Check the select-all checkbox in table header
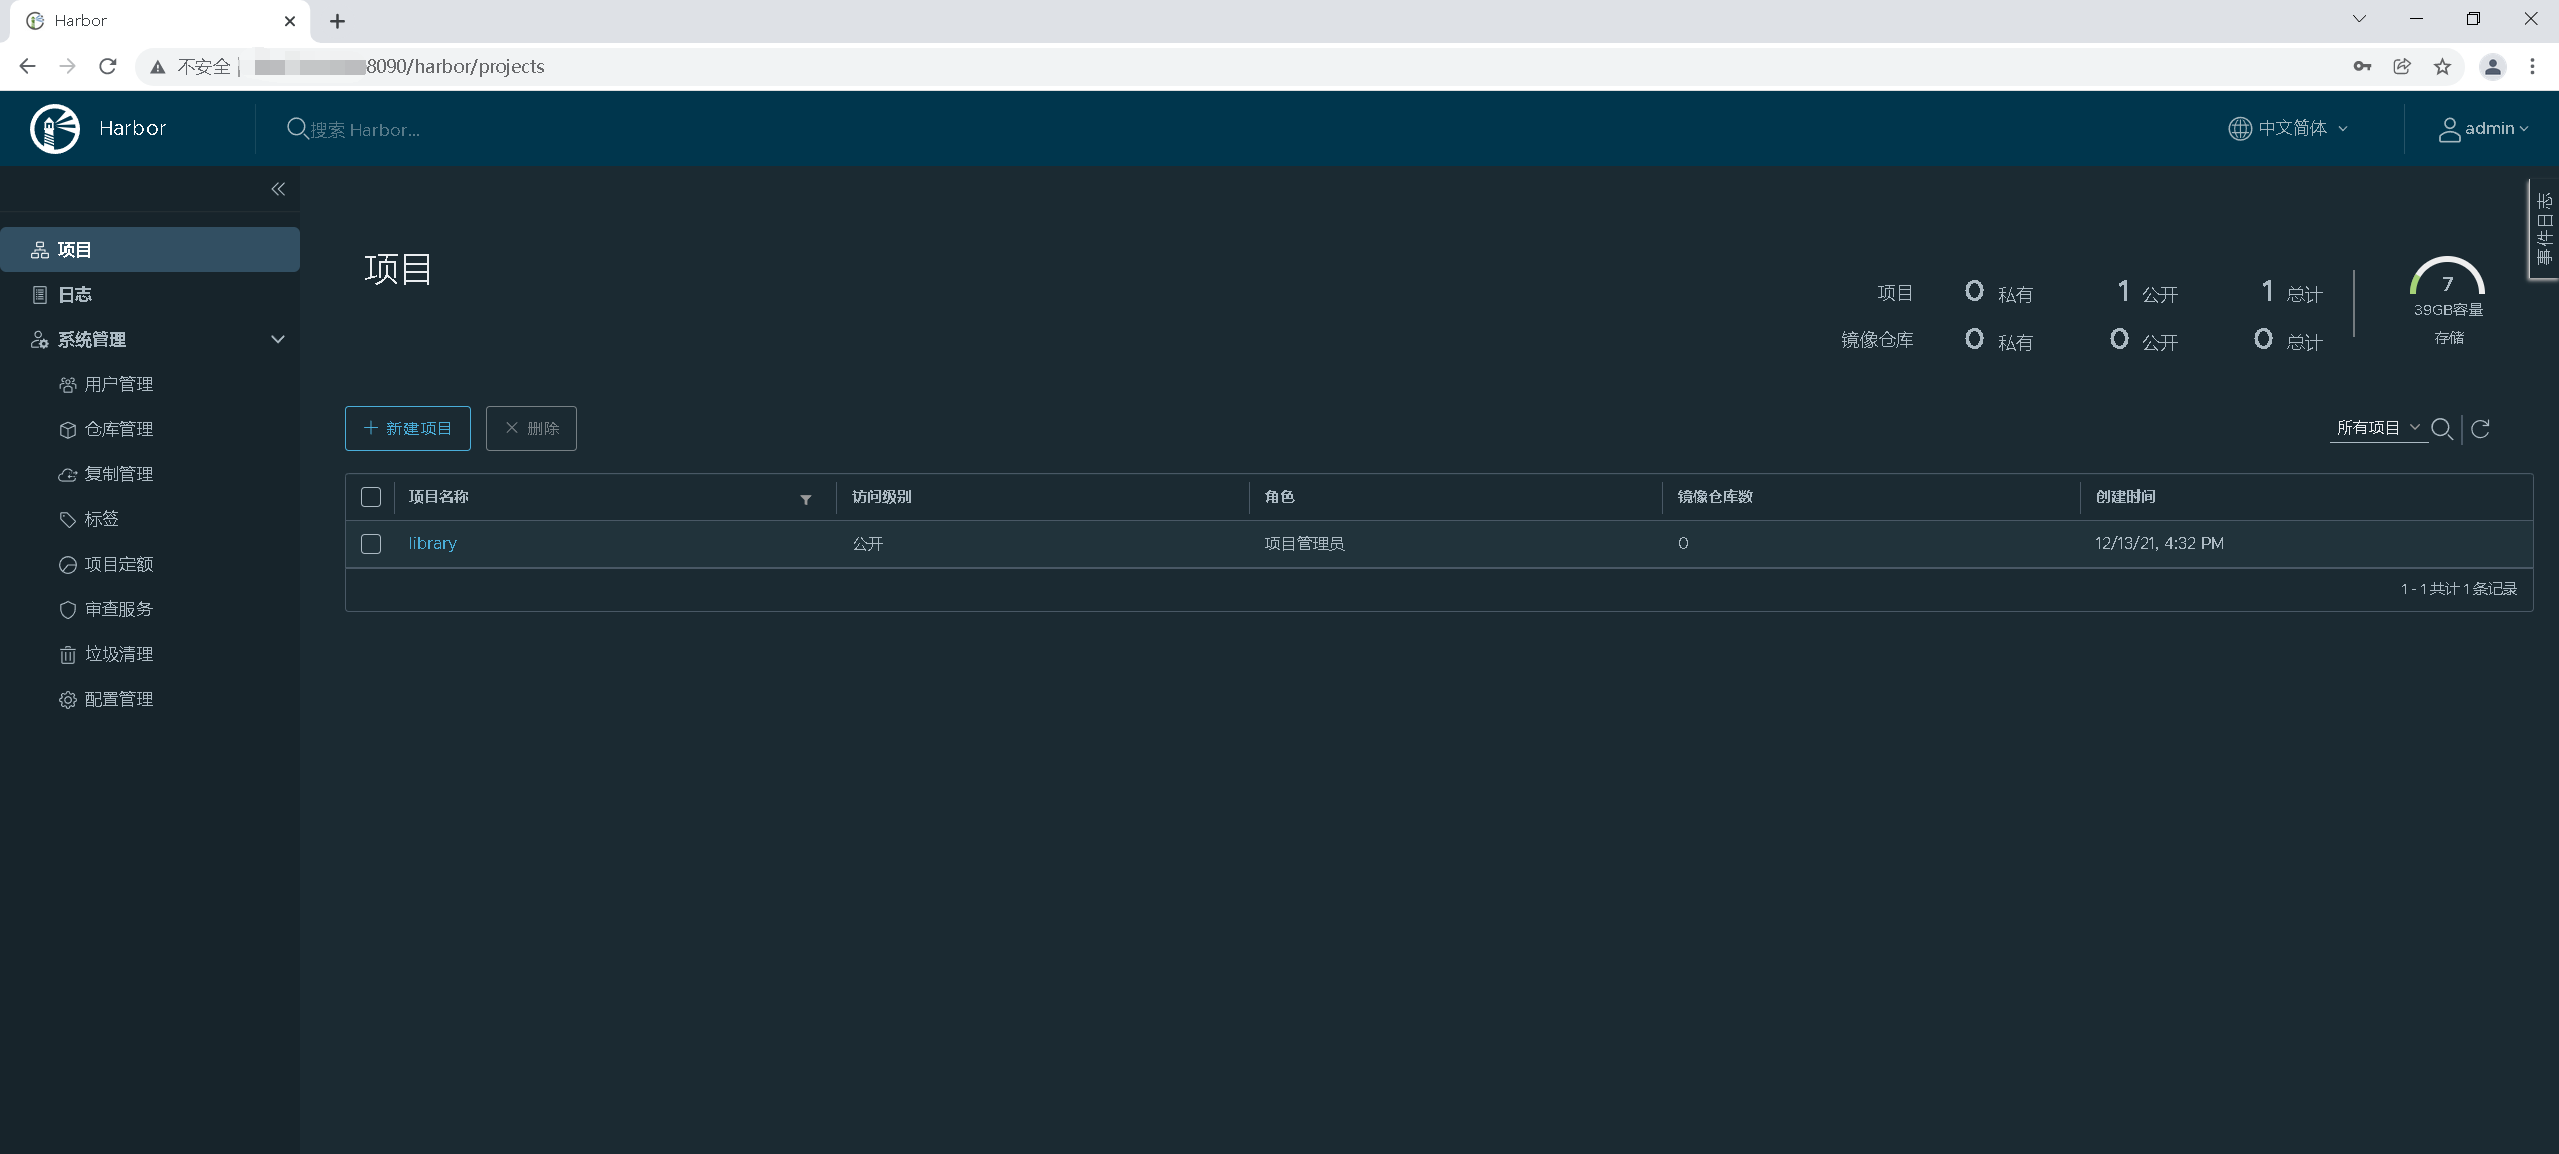This screenshot has width=2559, height=1154. 371,497
